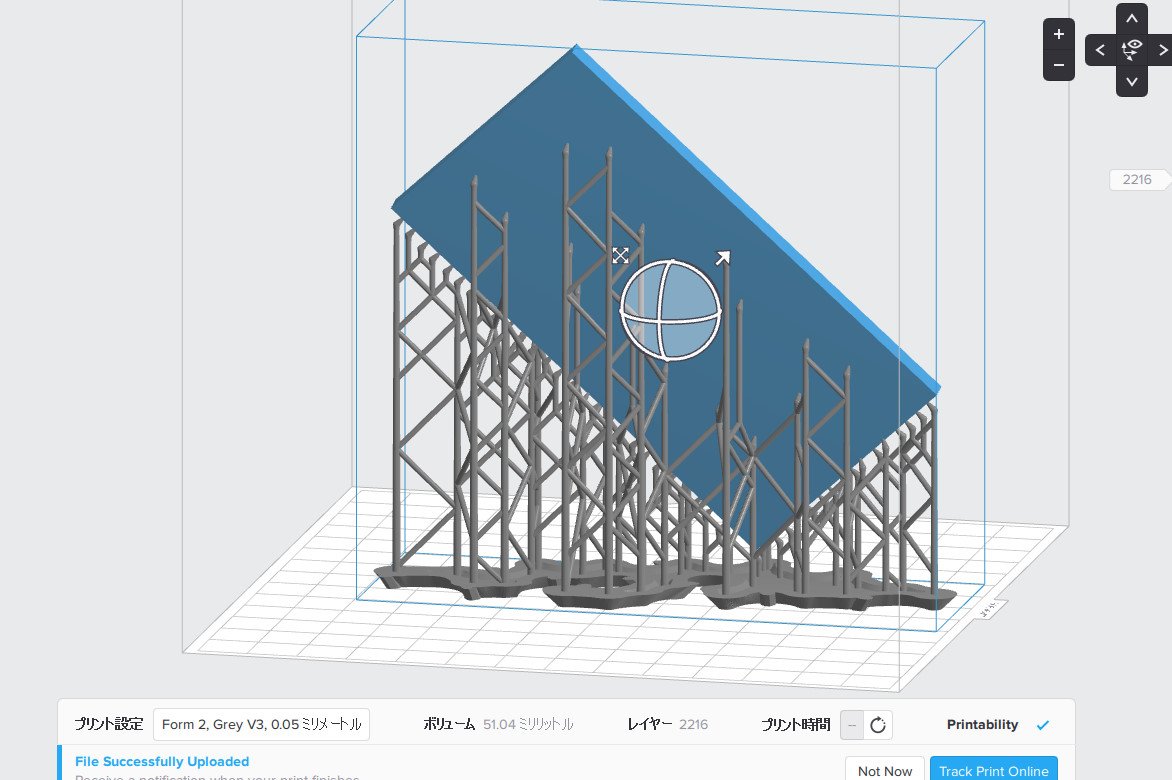1172x780 pixels.
Task: Recalculate print time with the refresh icon
Action: (878, 725)
